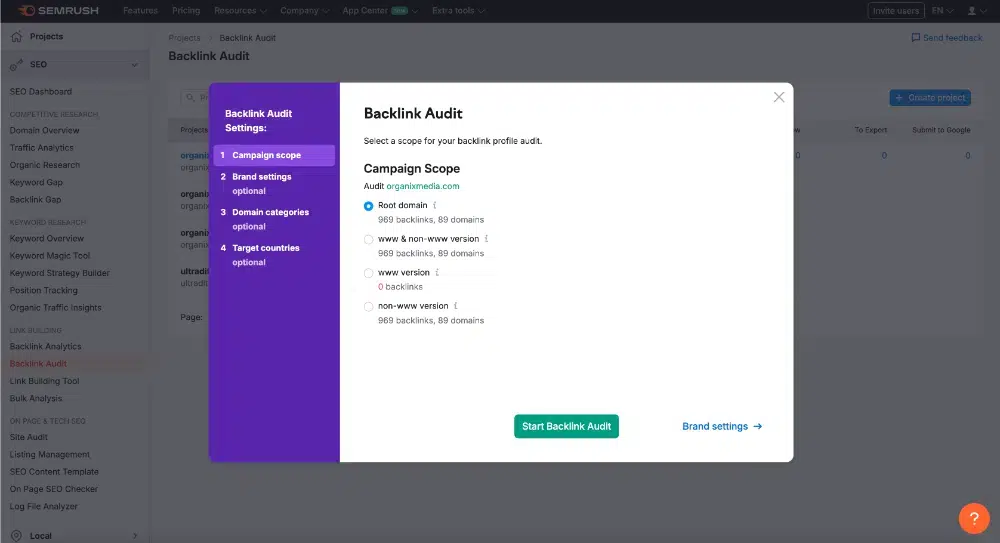Viewport: 1000px width, 543px height.
Task: Close the Backlink Audit dialog
Action: point(779,97)
